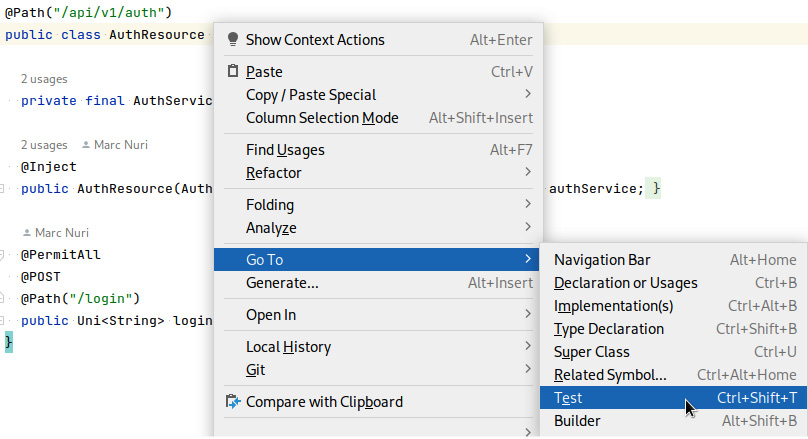Choose Navigation Bar in Go To submenu

[x=674, y=260]
